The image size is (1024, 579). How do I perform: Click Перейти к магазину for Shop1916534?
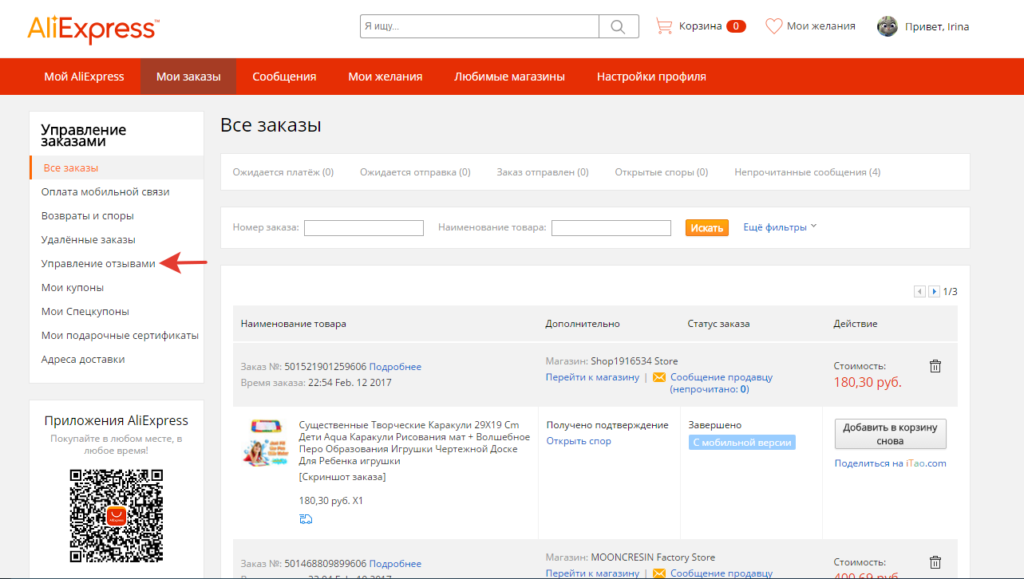coord(592,377)
